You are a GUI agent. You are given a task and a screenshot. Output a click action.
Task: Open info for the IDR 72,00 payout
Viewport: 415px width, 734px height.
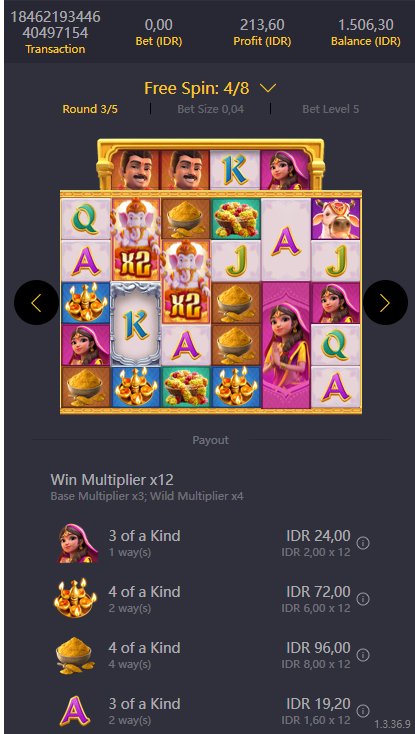point(363,599)
